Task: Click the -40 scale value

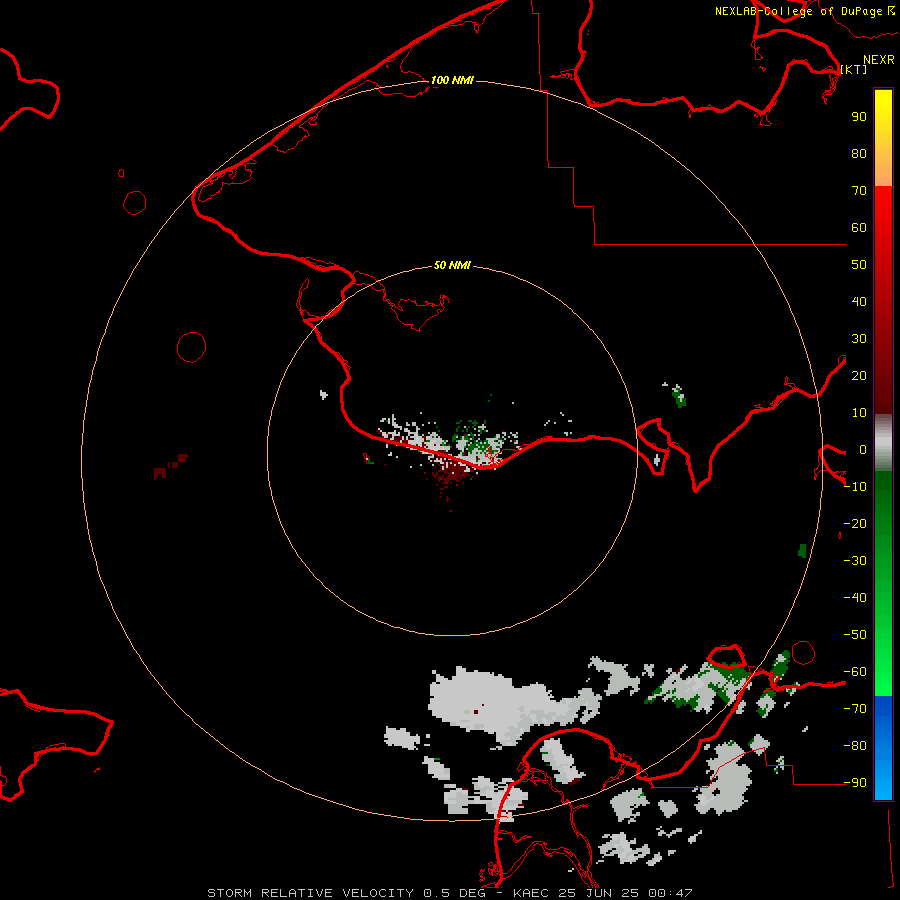Action: click(855, 598)
